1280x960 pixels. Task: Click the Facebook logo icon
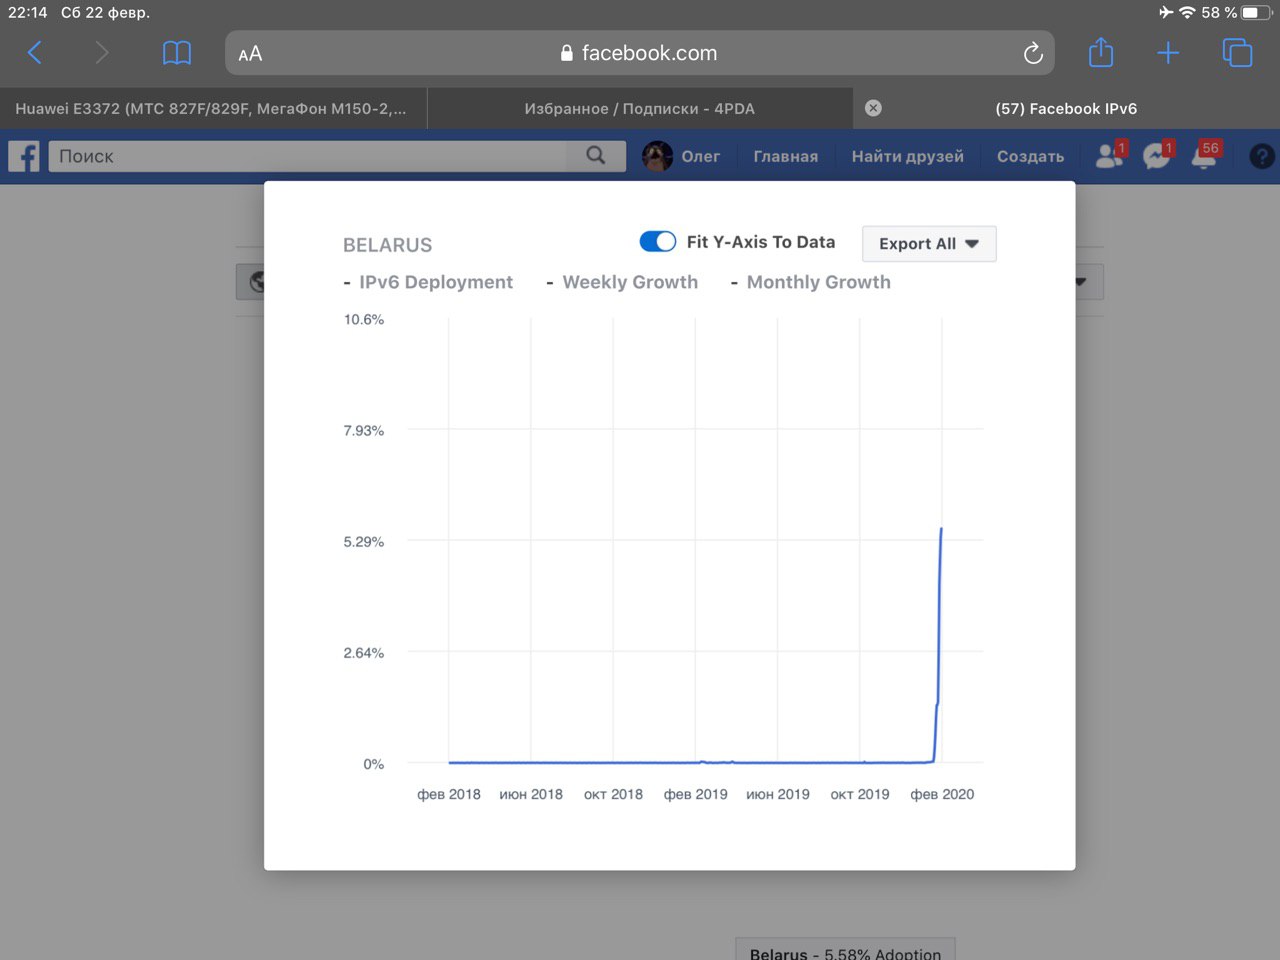24,156
